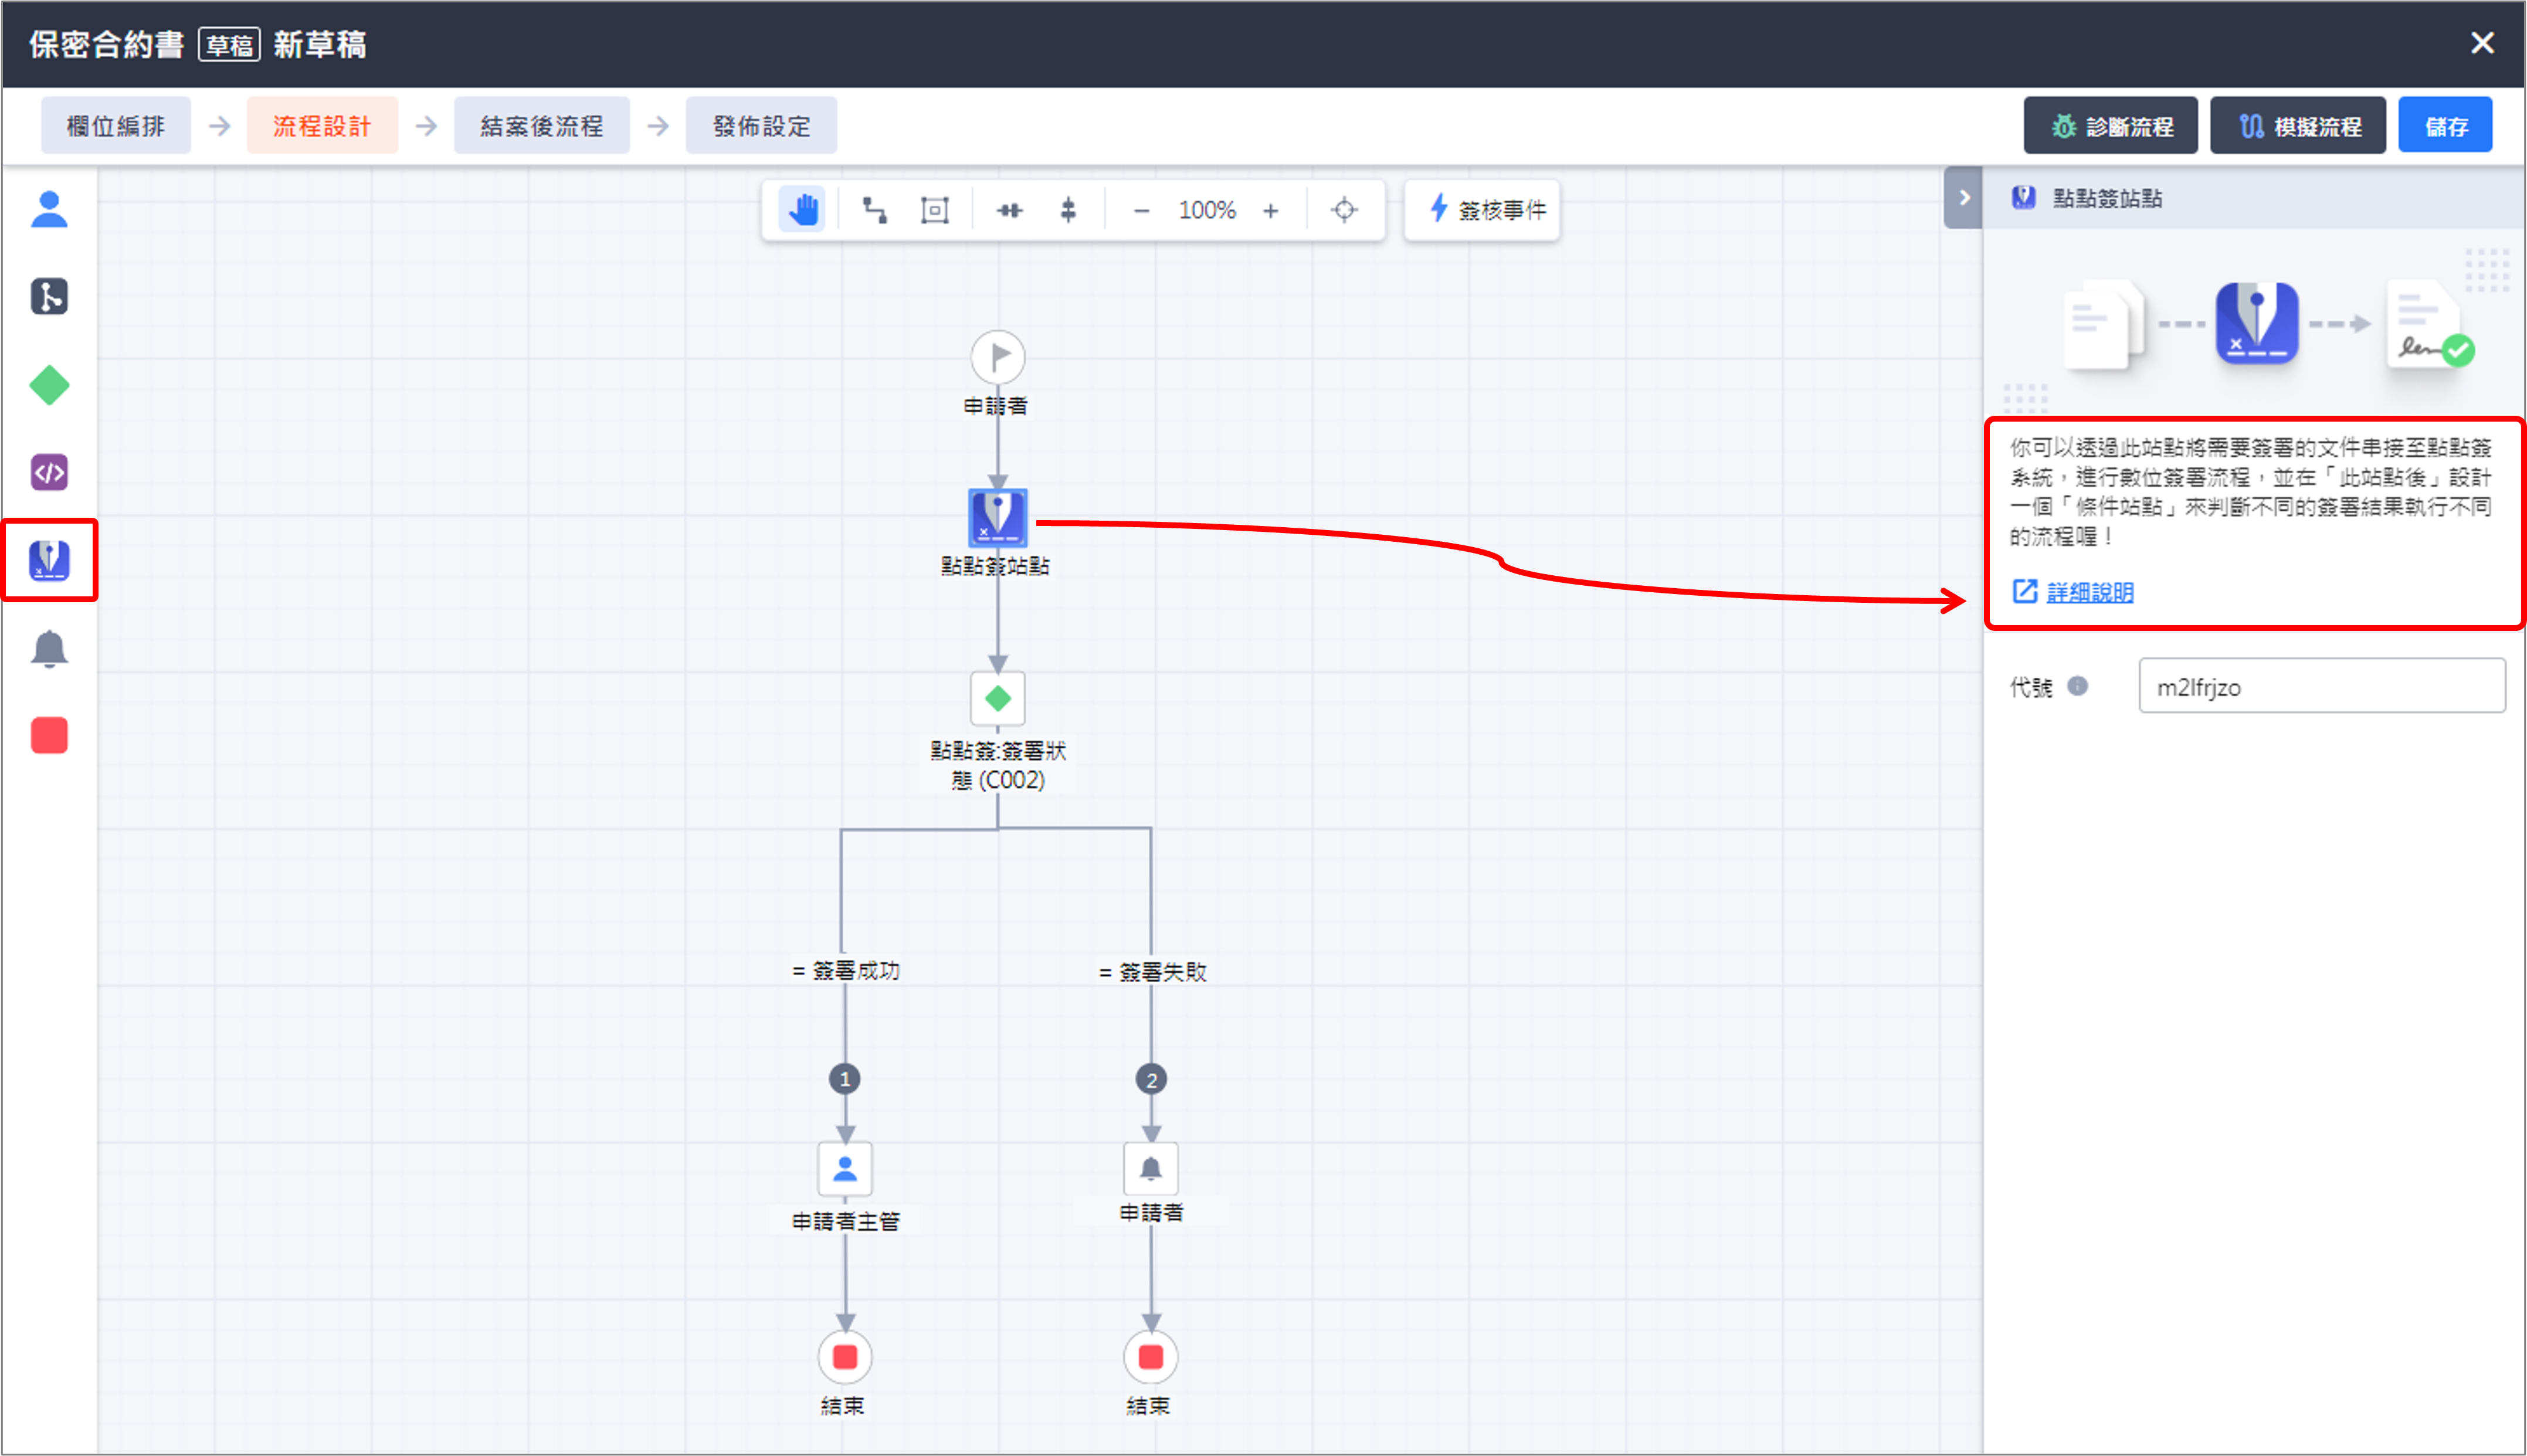Select the bell notification node in sidebar

[49, 648]
